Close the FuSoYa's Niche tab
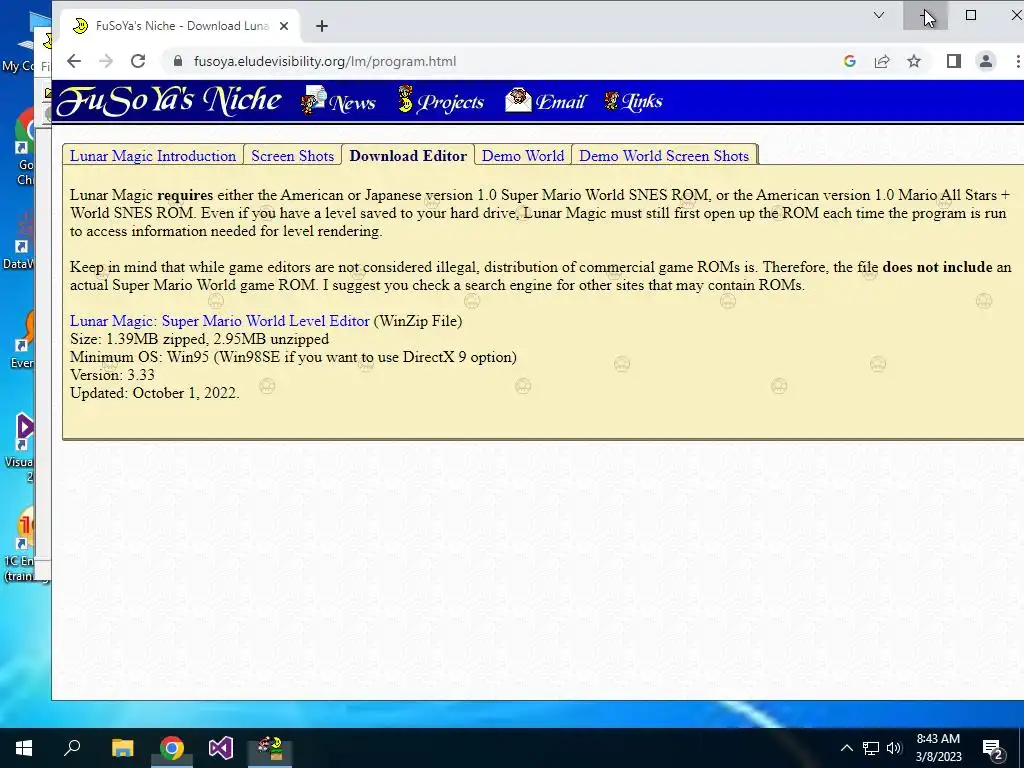 point(284,26)
